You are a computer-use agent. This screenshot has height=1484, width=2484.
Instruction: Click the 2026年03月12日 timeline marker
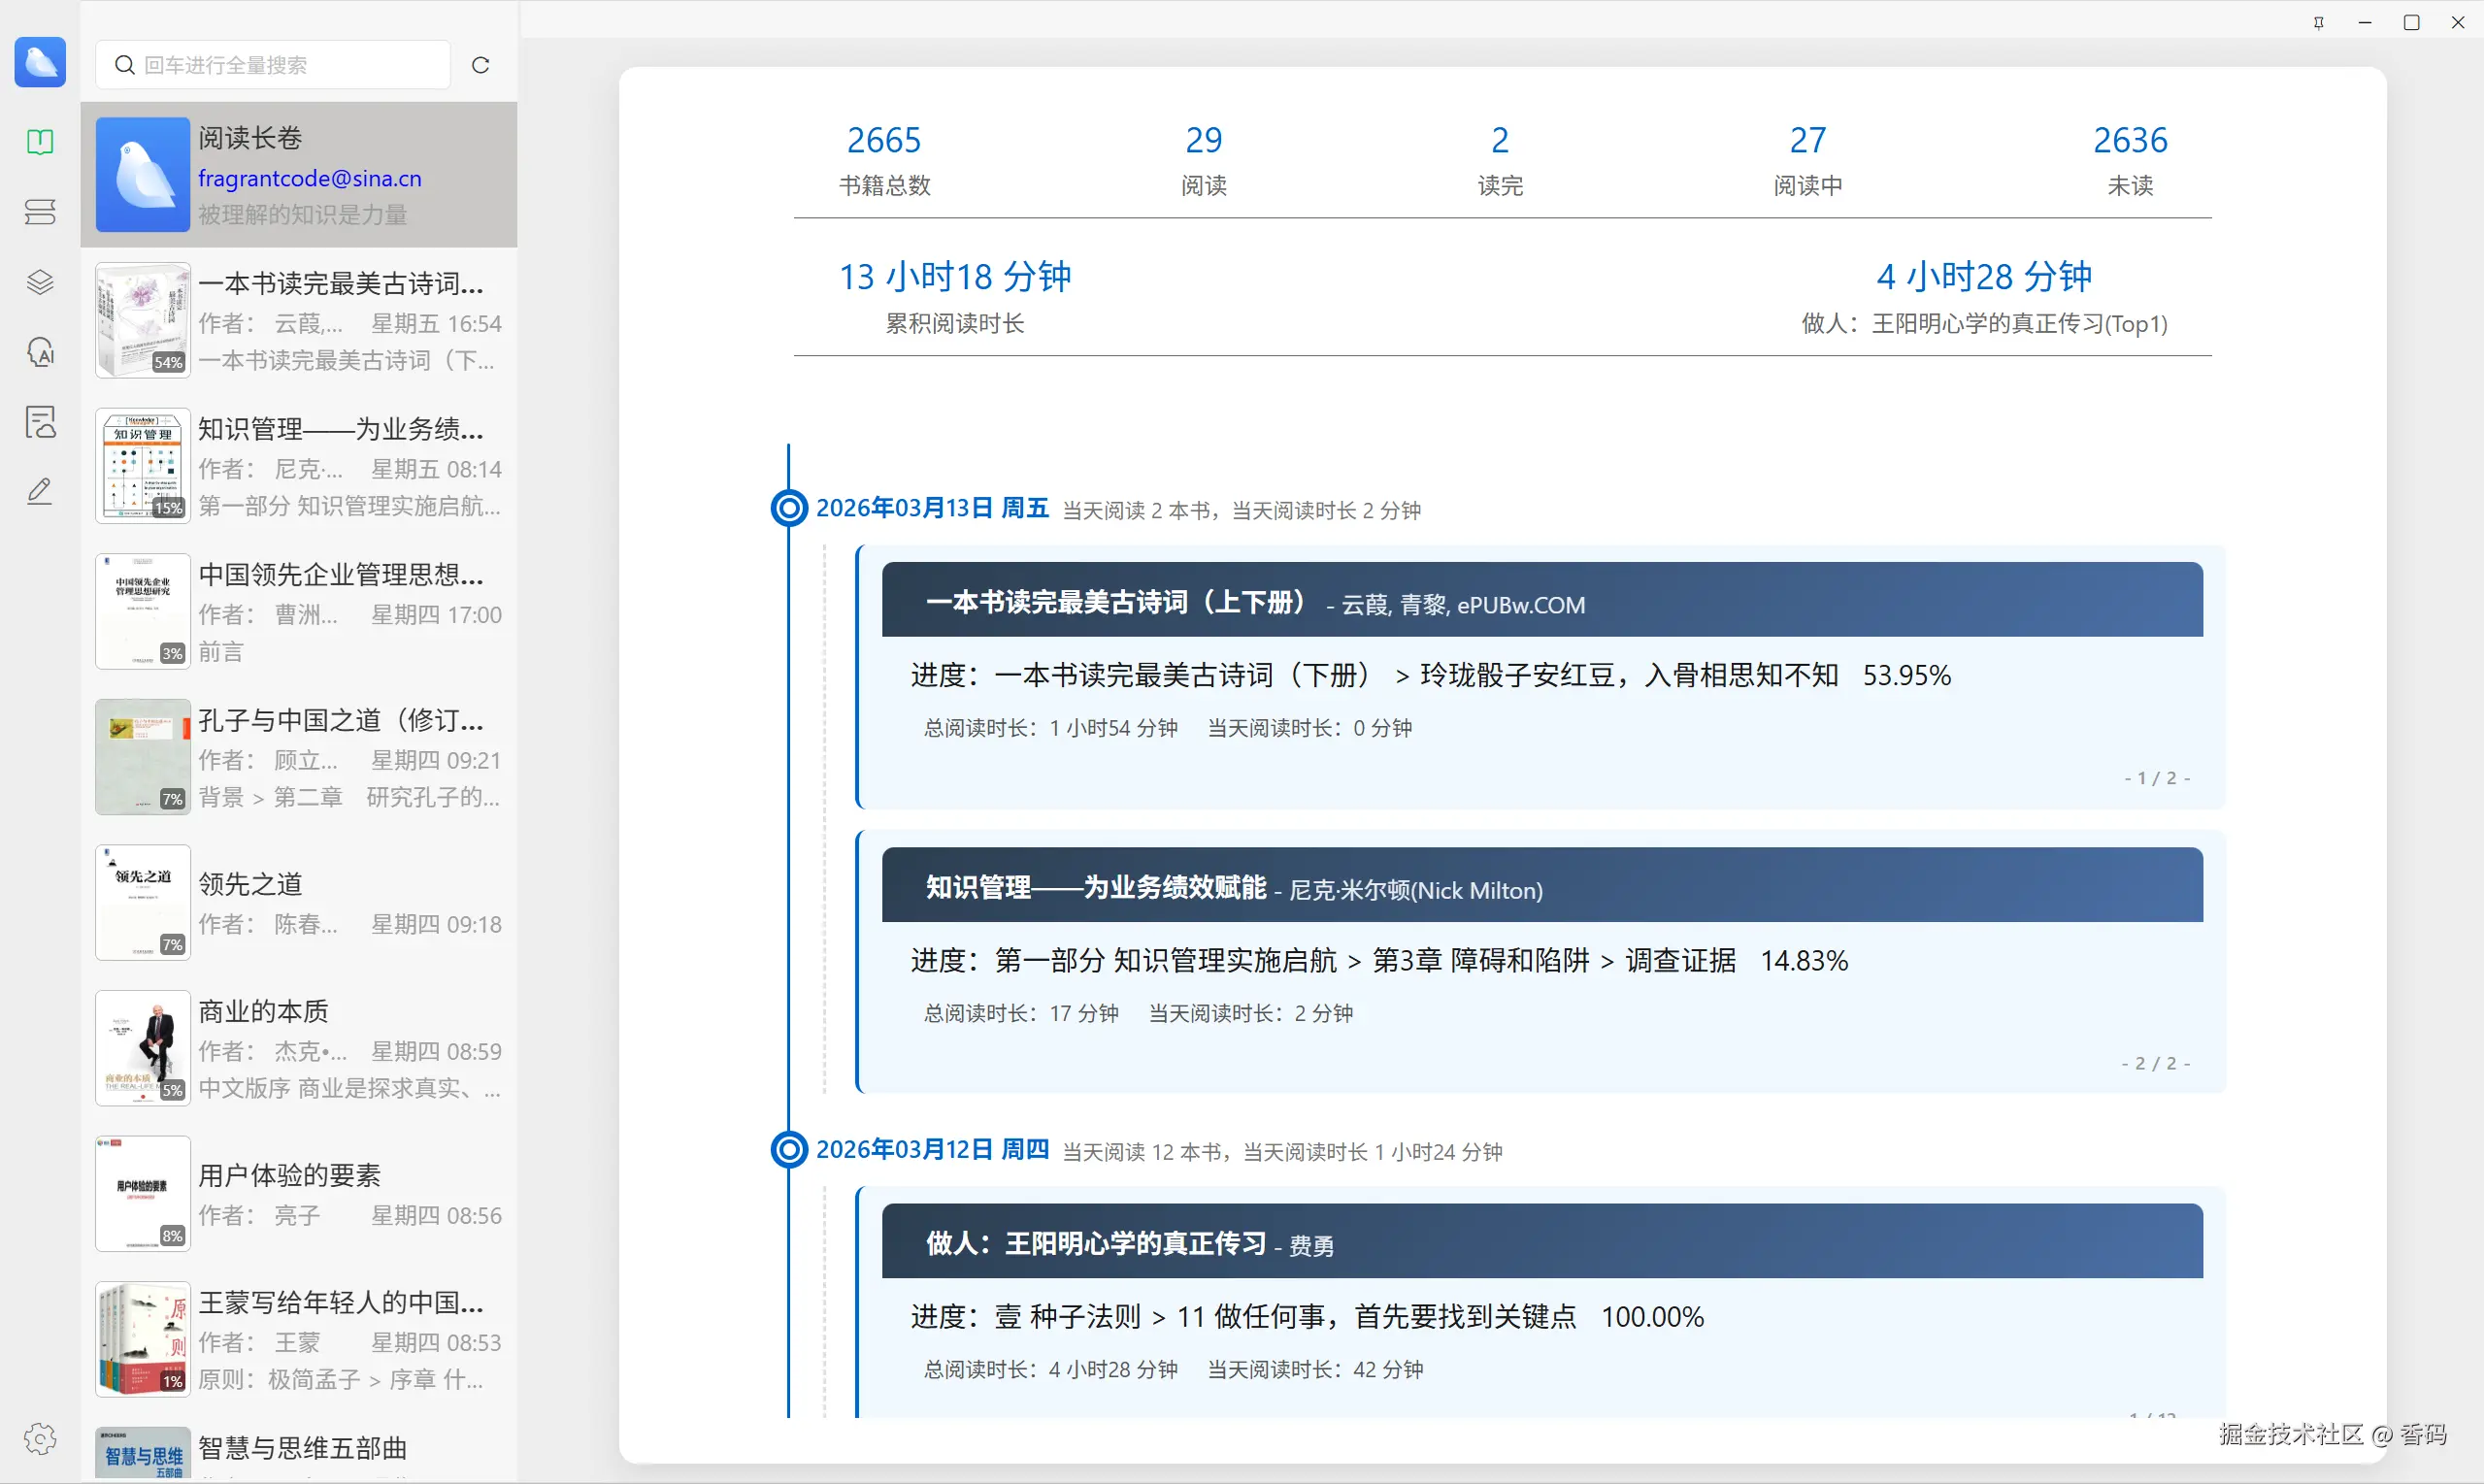[x=789, y=1150]
